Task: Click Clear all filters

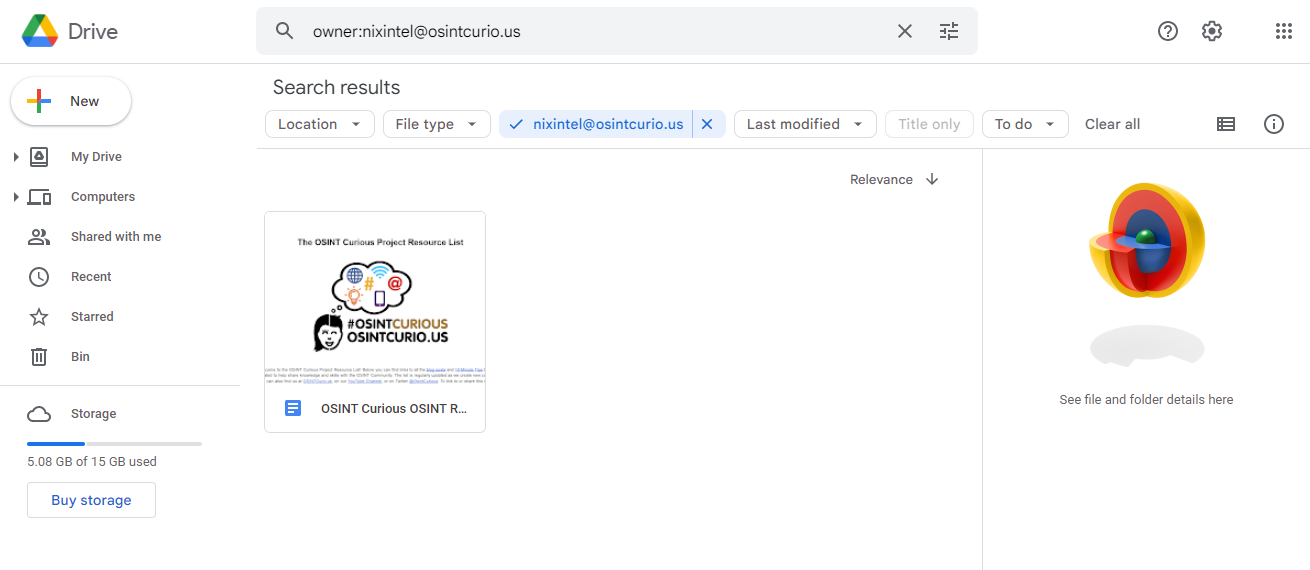Action: (1112, 124)
